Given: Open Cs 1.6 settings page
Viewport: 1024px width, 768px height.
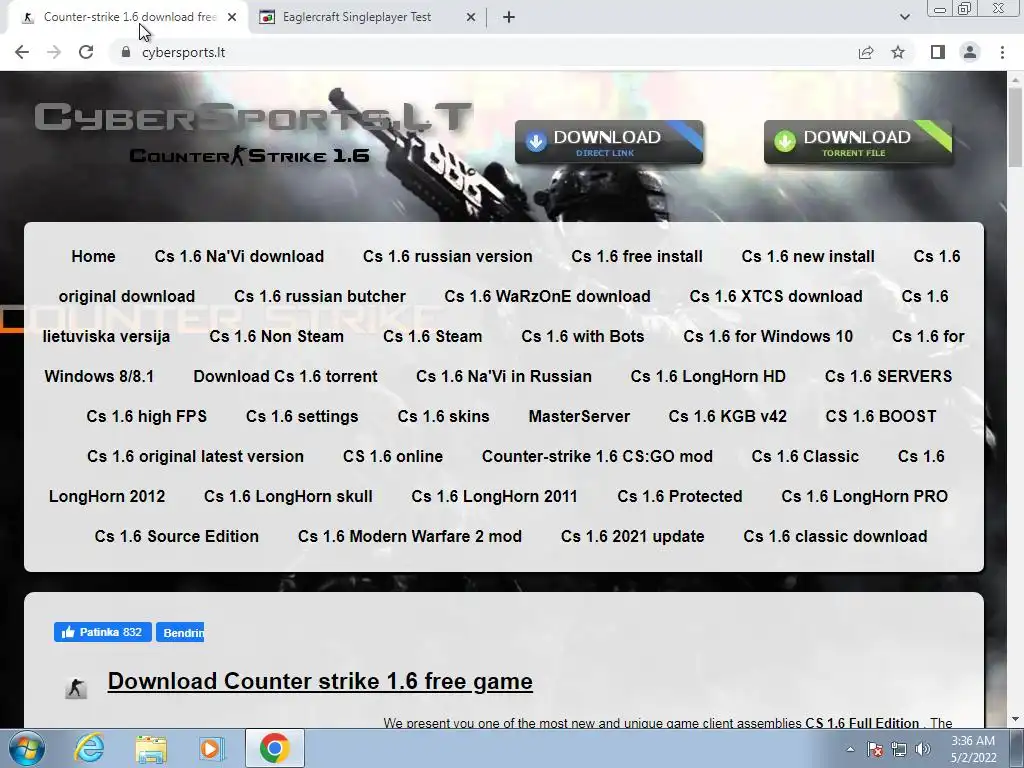Looking at the screenshot, I should click(302, 417).
